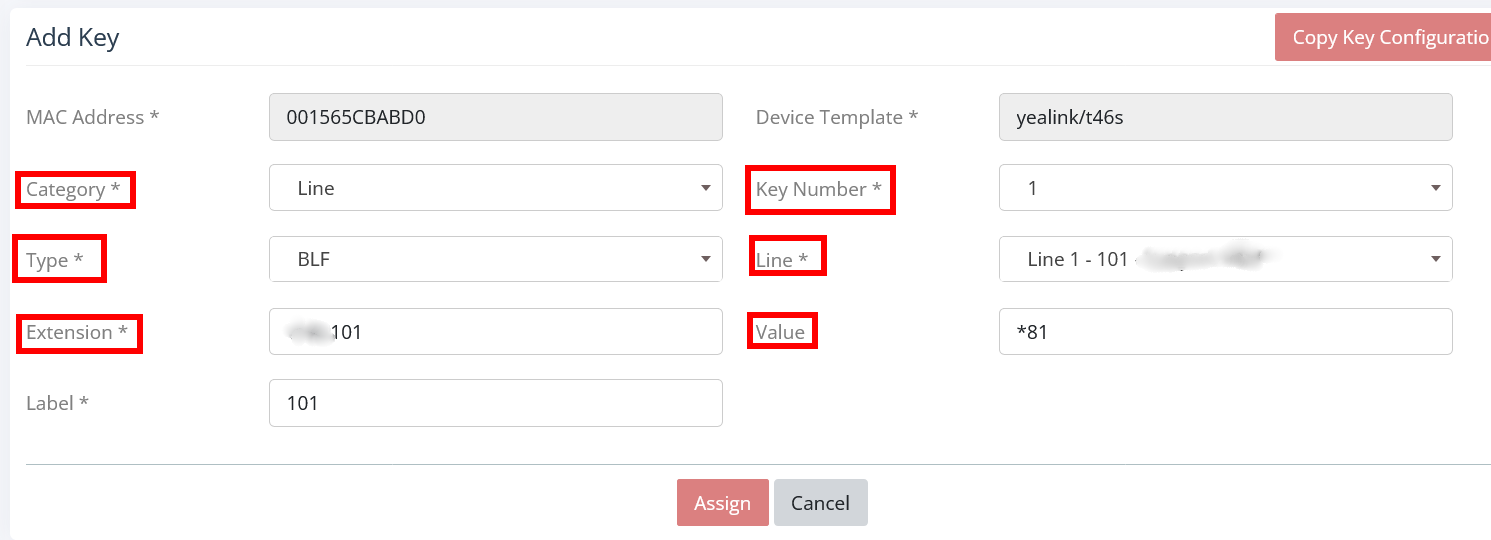Click the Copy Key Configuration button

(x=1383, y=37)
